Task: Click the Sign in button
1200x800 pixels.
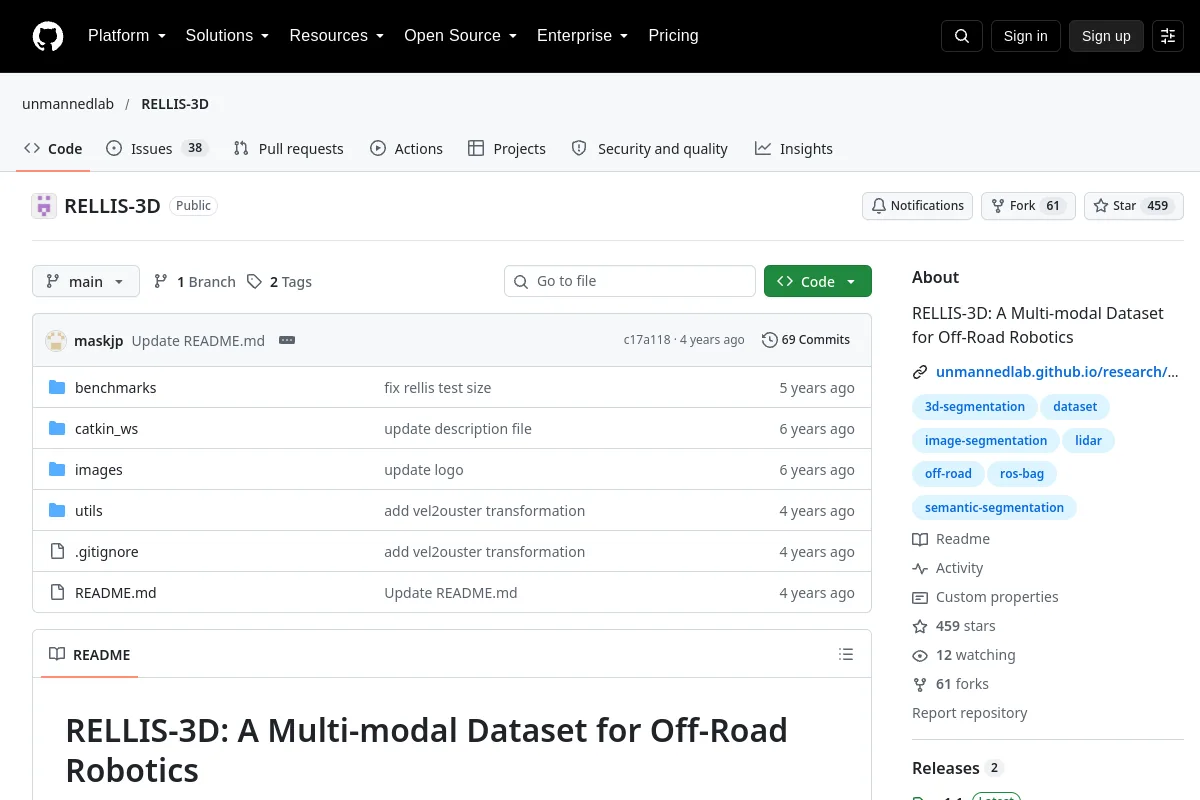Action: pyautogui.click(x=1025, y=36)
